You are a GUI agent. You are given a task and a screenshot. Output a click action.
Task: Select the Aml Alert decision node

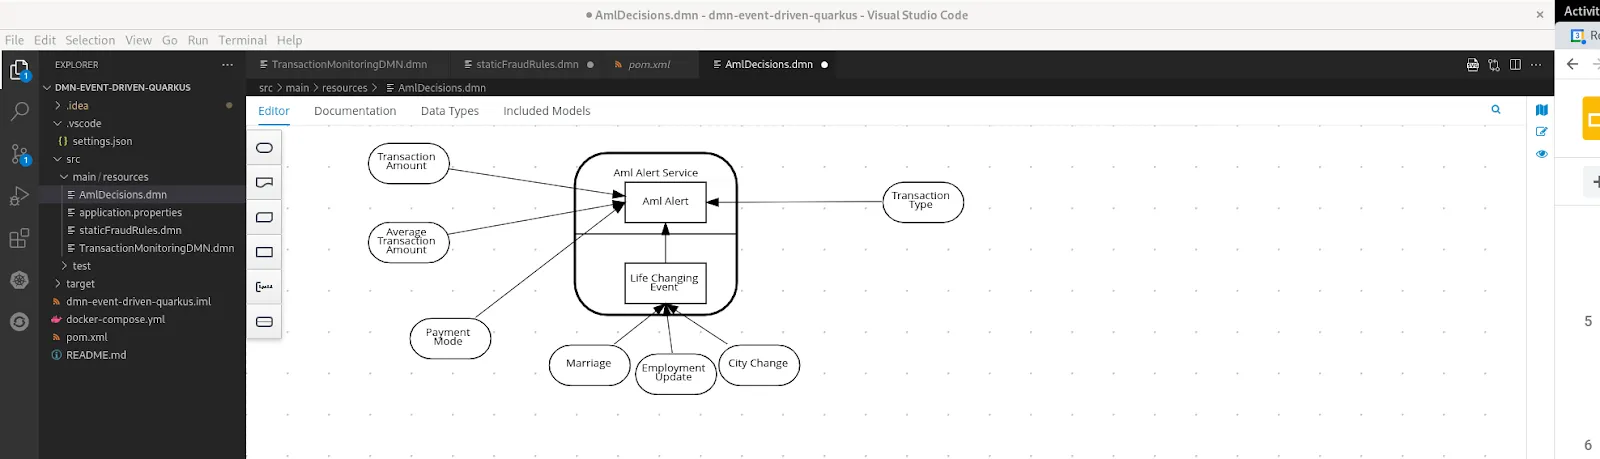pos(665,202)
